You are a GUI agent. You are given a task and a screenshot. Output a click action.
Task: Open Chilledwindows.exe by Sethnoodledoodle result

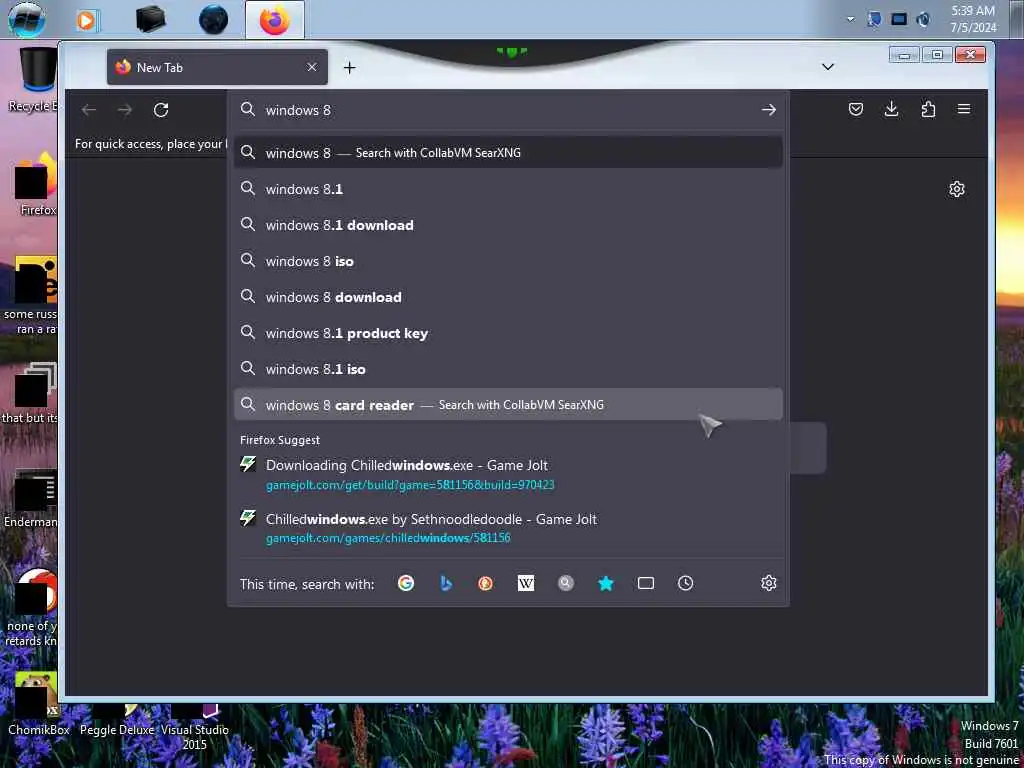tap(508, 528)
